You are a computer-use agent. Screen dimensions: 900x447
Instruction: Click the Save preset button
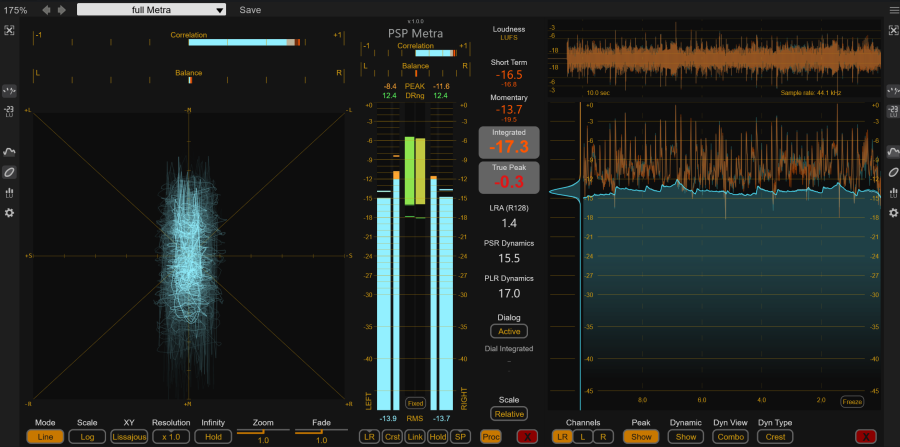pyautogui.click(x=250, y=9)
